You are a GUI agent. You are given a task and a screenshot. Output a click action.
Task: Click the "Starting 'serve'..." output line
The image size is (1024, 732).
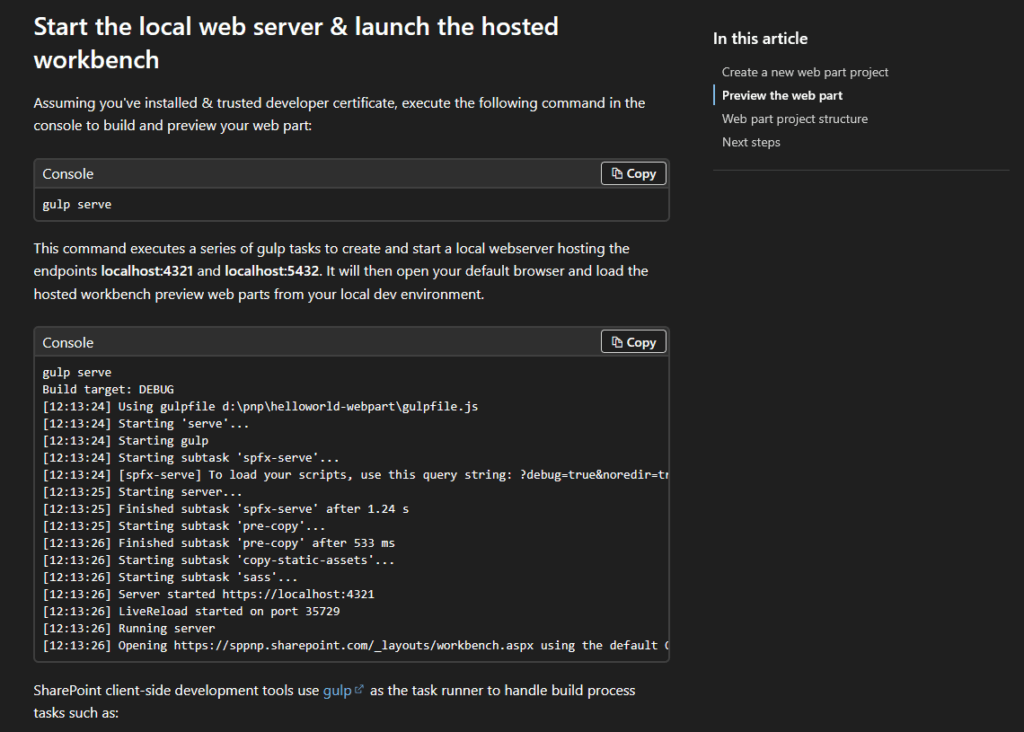point(146,424)
